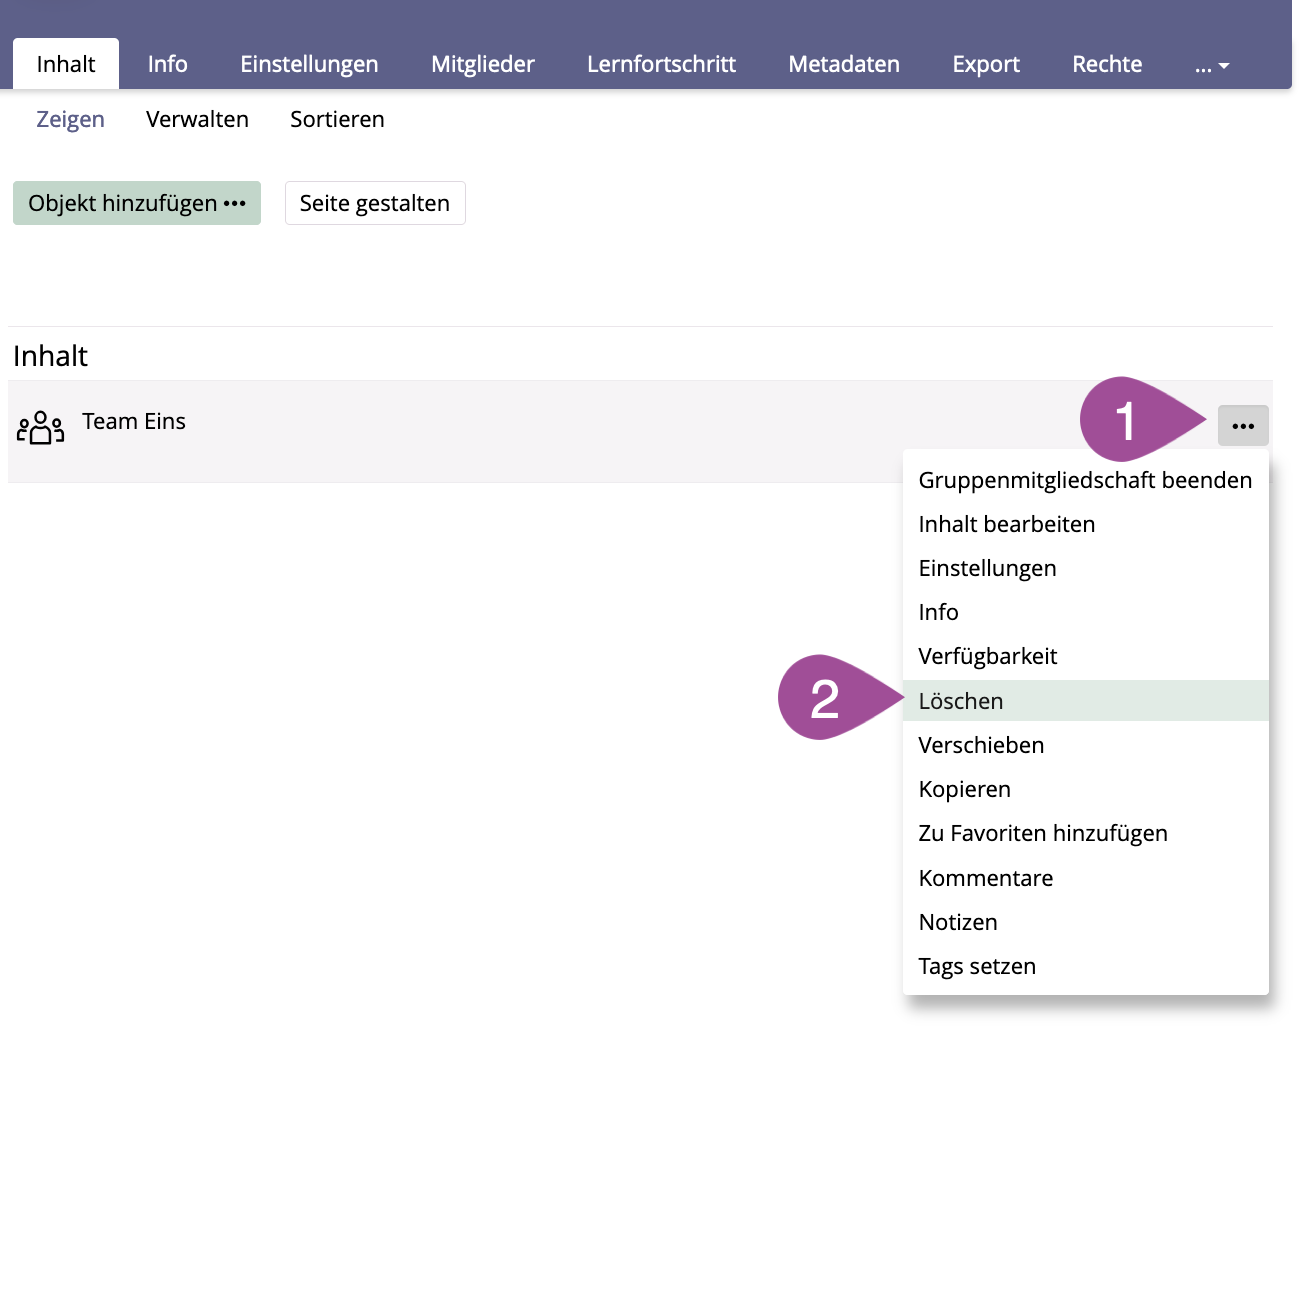
Task: Go to the Lernfortschritt tab
Action: (661, 64)
